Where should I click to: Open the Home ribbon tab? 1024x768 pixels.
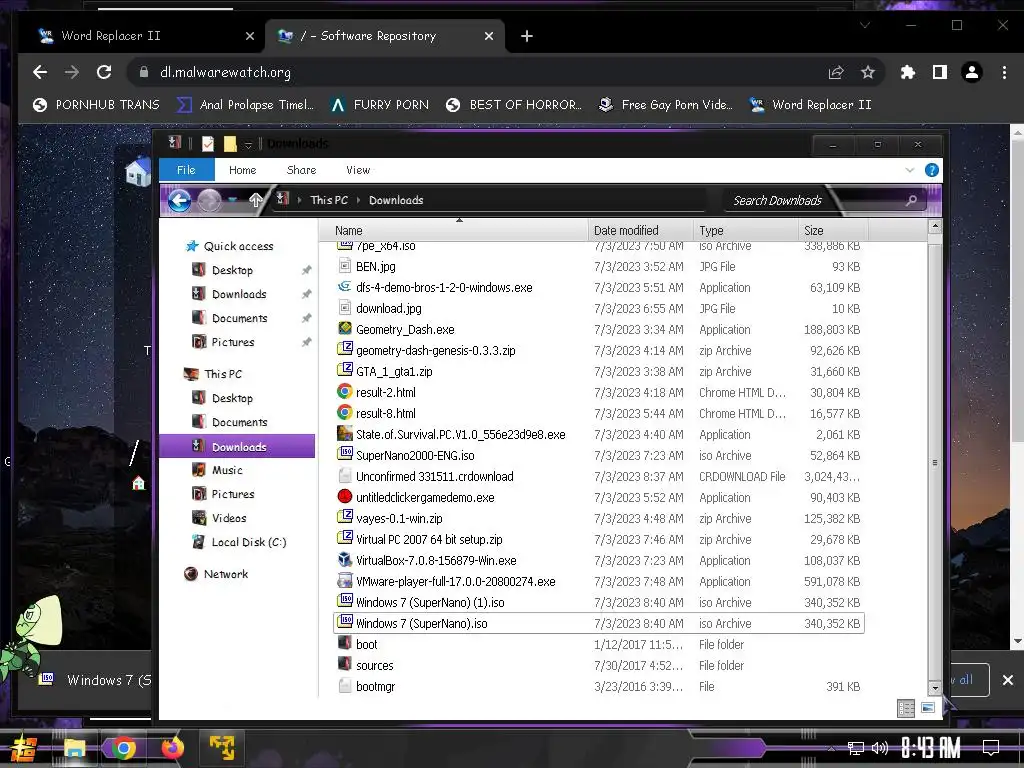click(x=242, y=170)
